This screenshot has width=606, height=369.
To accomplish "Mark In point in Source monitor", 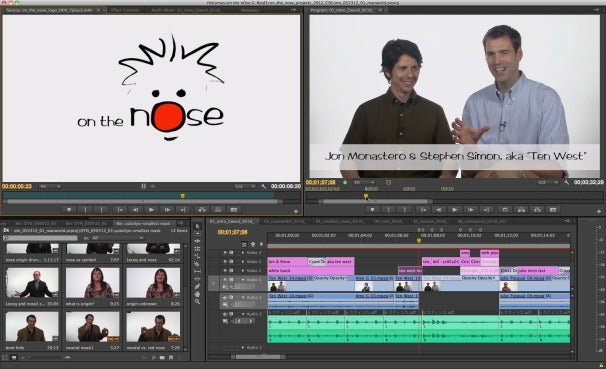I will click(x=85, y=209).
